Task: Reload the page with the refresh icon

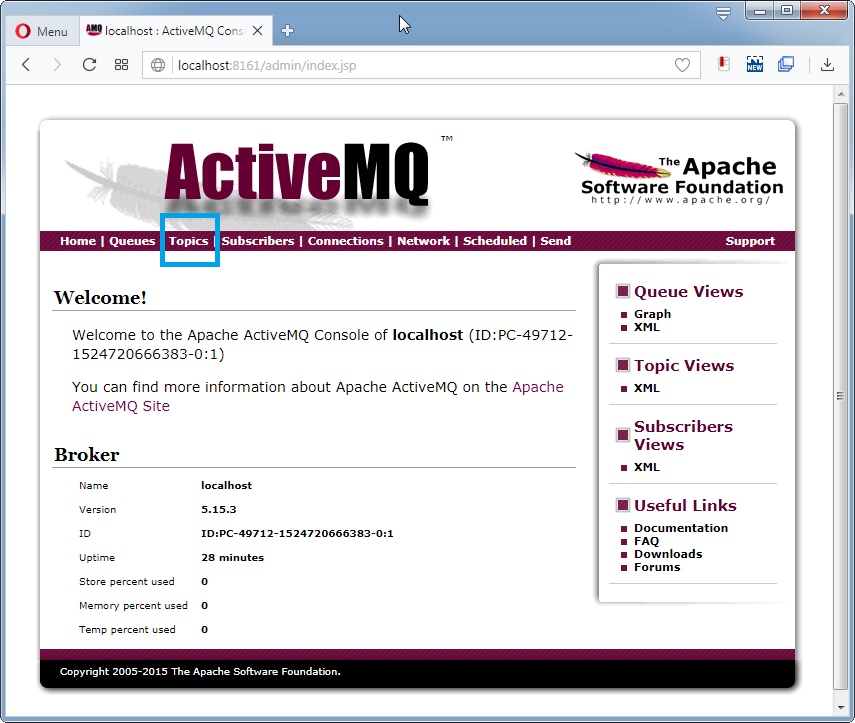Action: pos(89,65)
